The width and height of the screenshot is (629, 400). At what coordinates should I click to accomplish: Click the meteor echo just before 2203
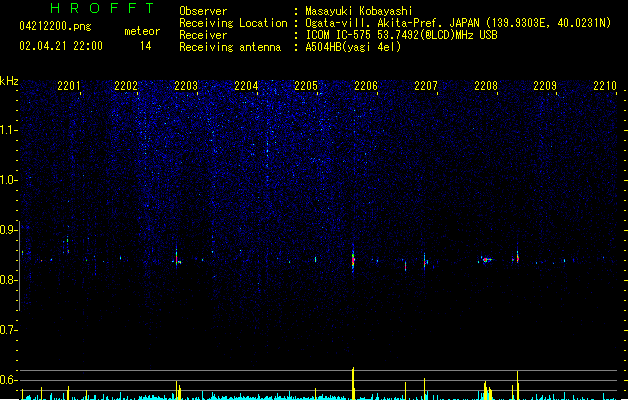tap(177, 259)
